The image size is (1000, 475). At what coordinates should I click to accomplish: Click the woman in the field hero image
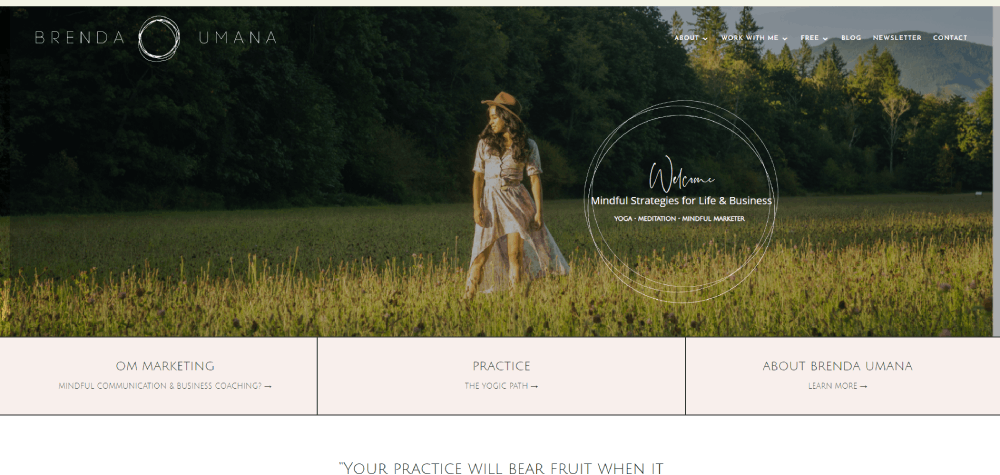tap(513, 194)
